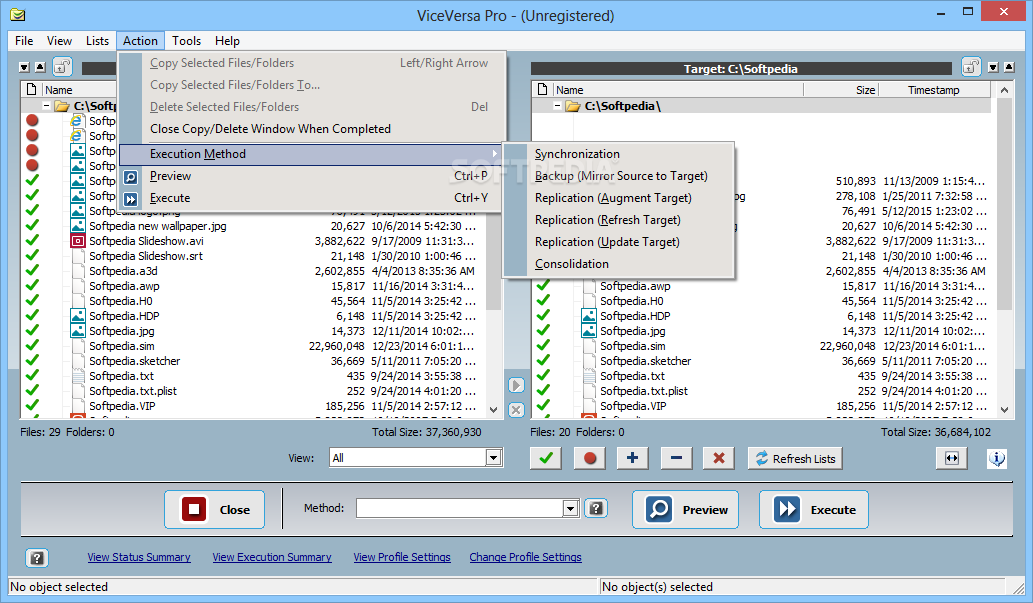The height and width of the screenshot is (603, 1033).
Task: Toggle the first red status marker in source list
Action: (32, 121)
